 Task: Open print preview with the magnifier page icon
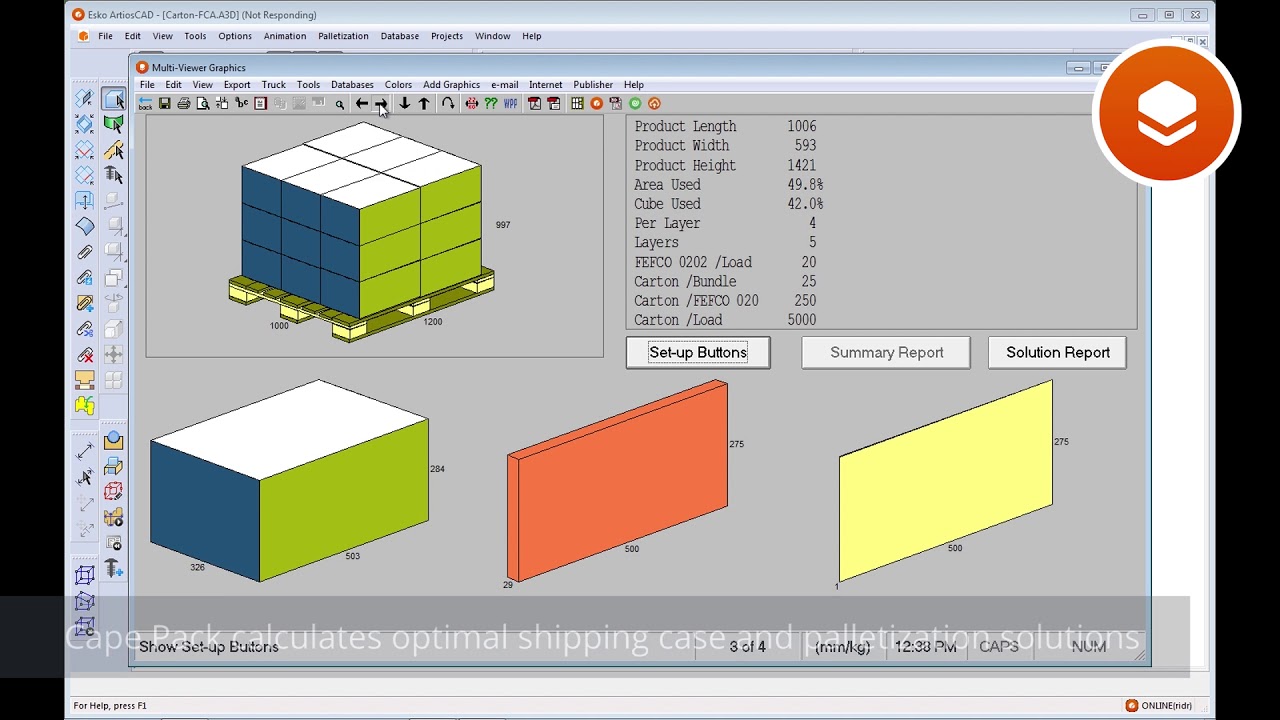pos(203,103)
